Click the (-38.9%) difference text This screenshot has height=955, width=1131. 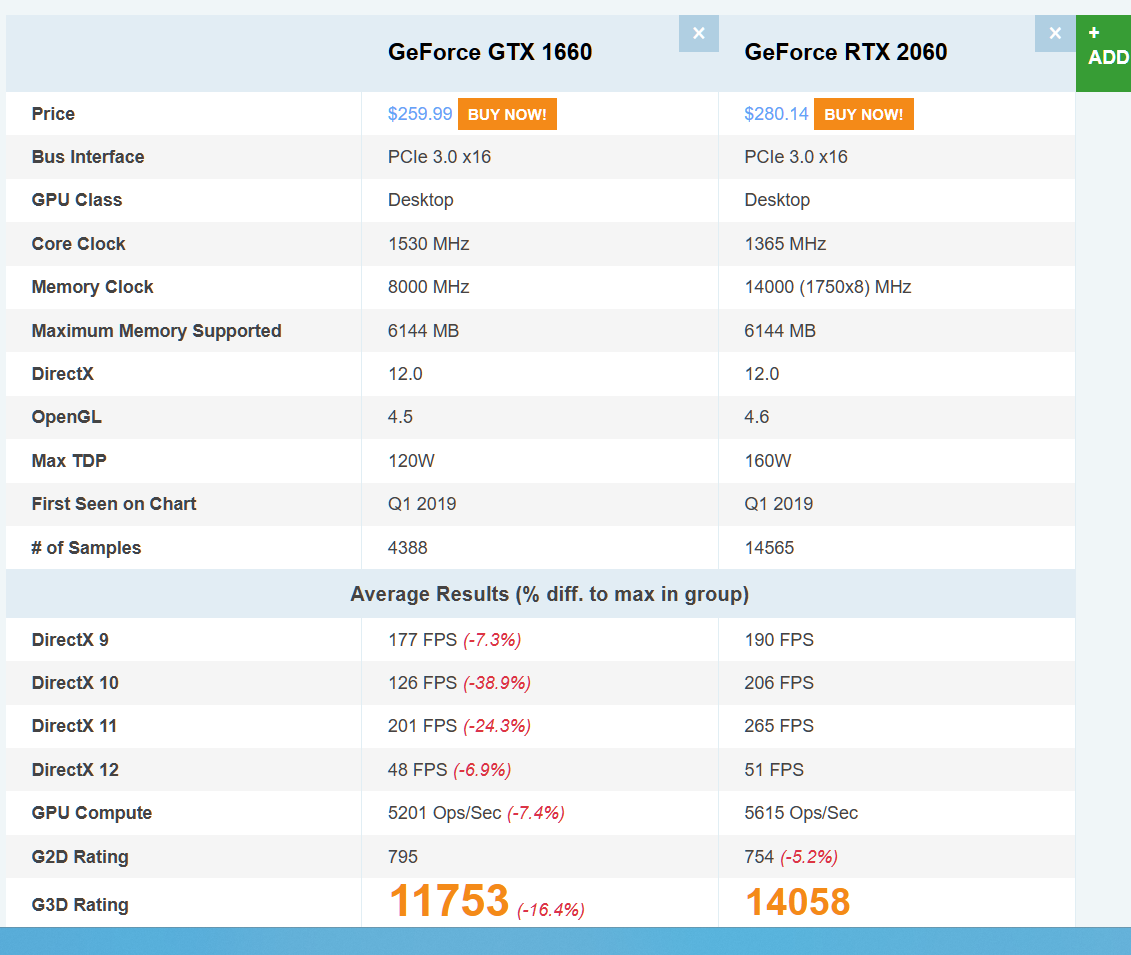497,683
